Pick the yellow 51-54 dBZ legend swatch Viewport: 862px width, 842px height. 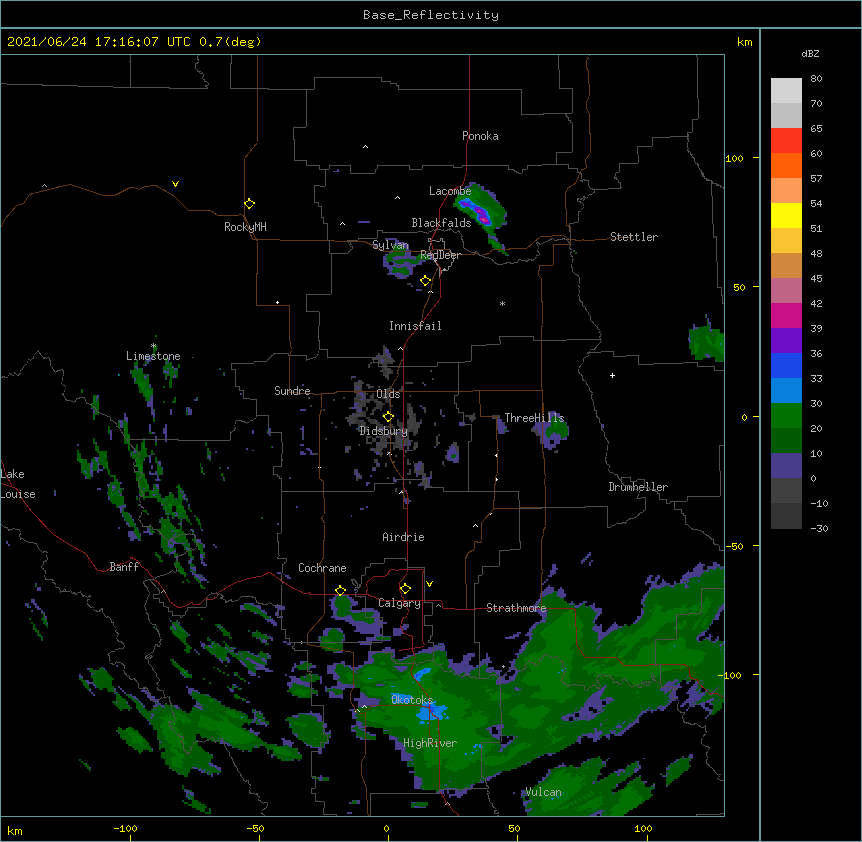tap(786, 215)
